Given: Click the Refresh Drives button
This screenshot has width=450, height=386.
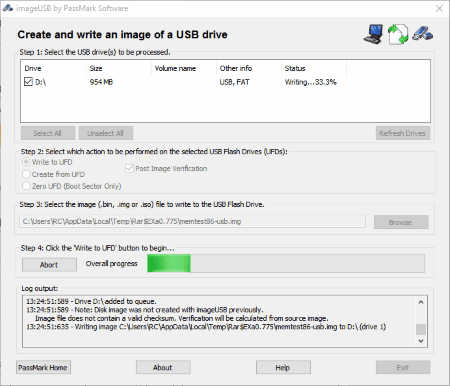Looking at the screenshot, I should [x=403, y=133].
